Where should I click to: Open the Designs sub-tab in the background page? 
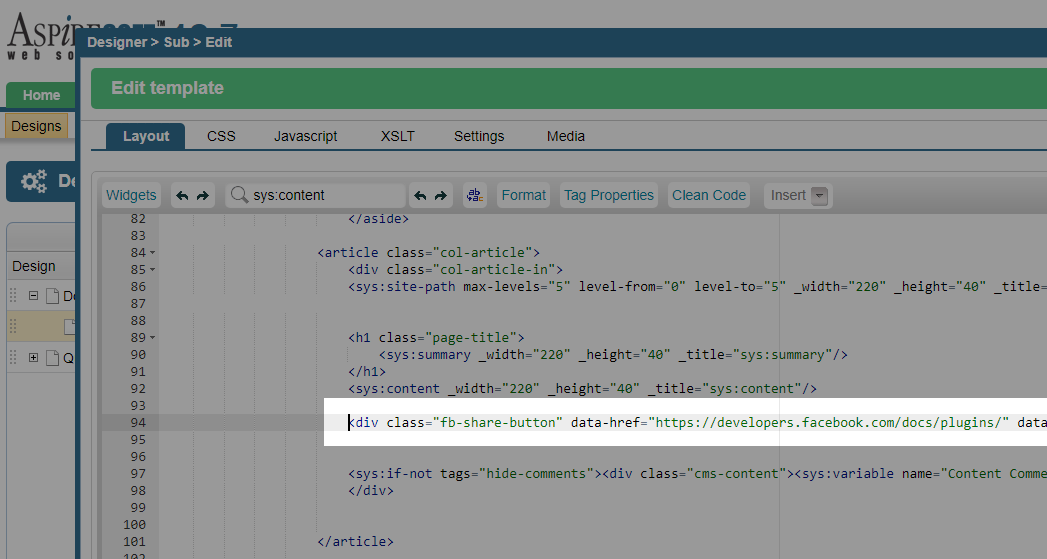coord(36,126)
